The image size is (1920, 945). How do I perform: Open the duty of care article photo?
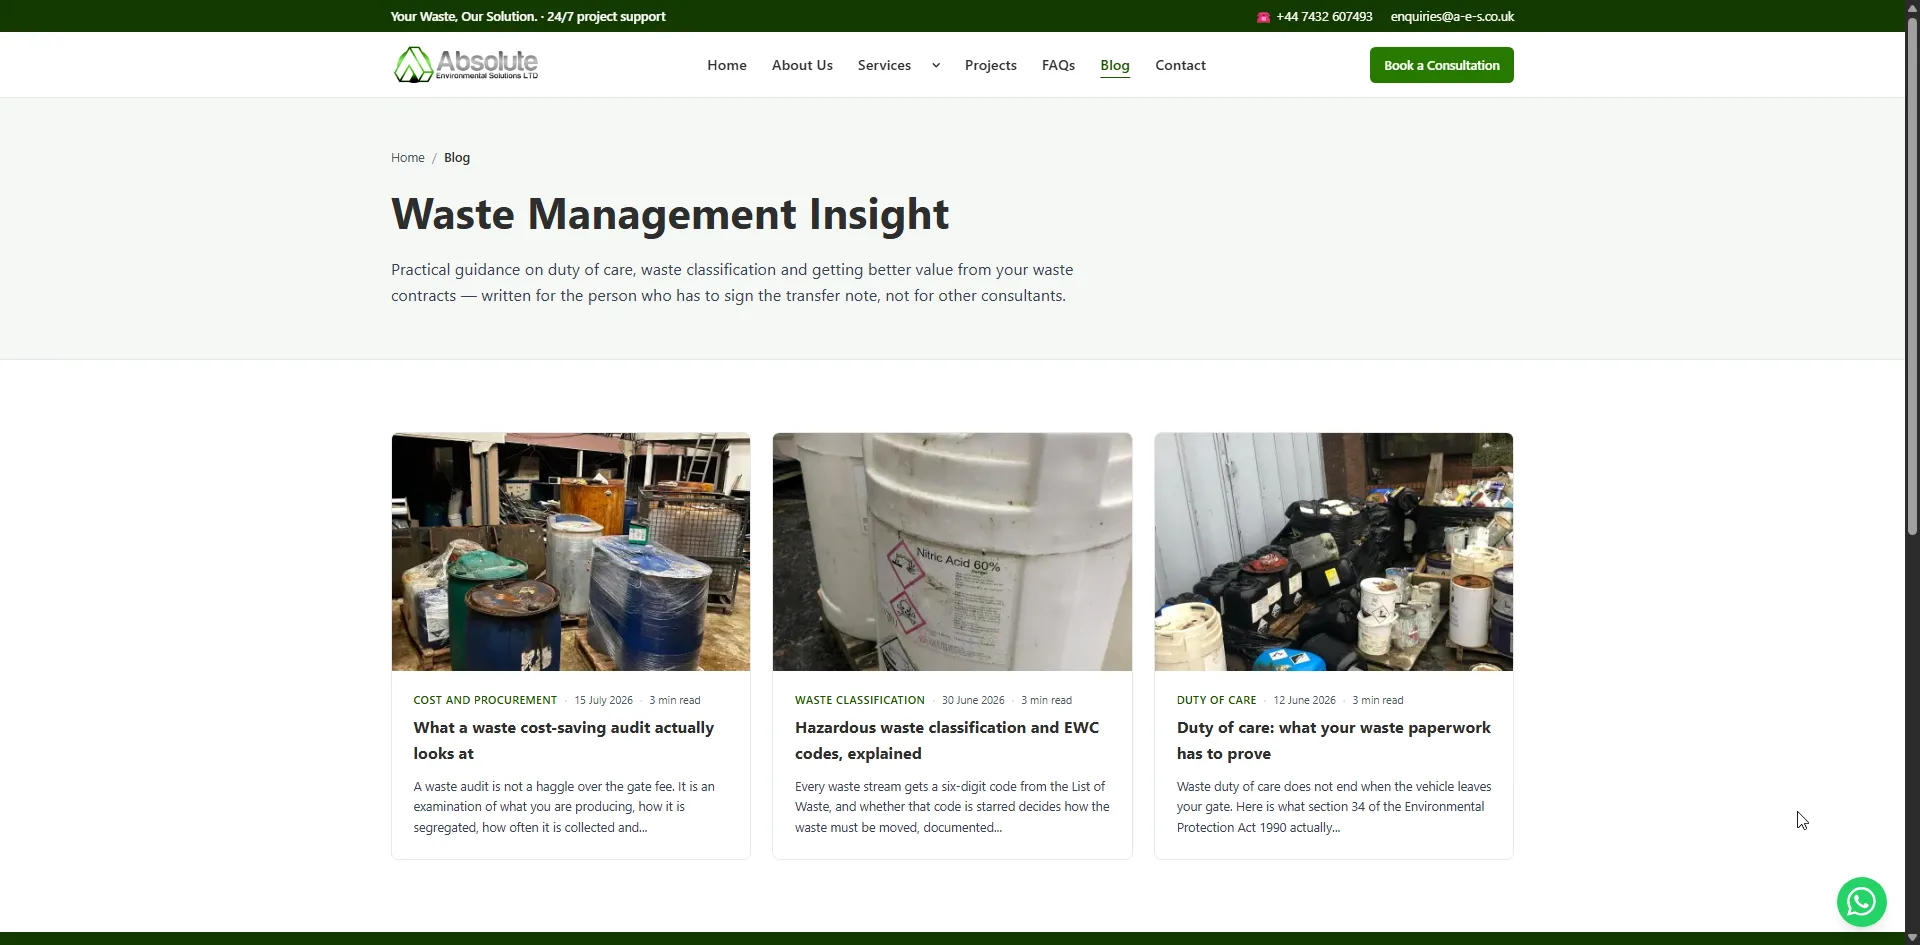pyautogui.click(x=1334, y=552)
